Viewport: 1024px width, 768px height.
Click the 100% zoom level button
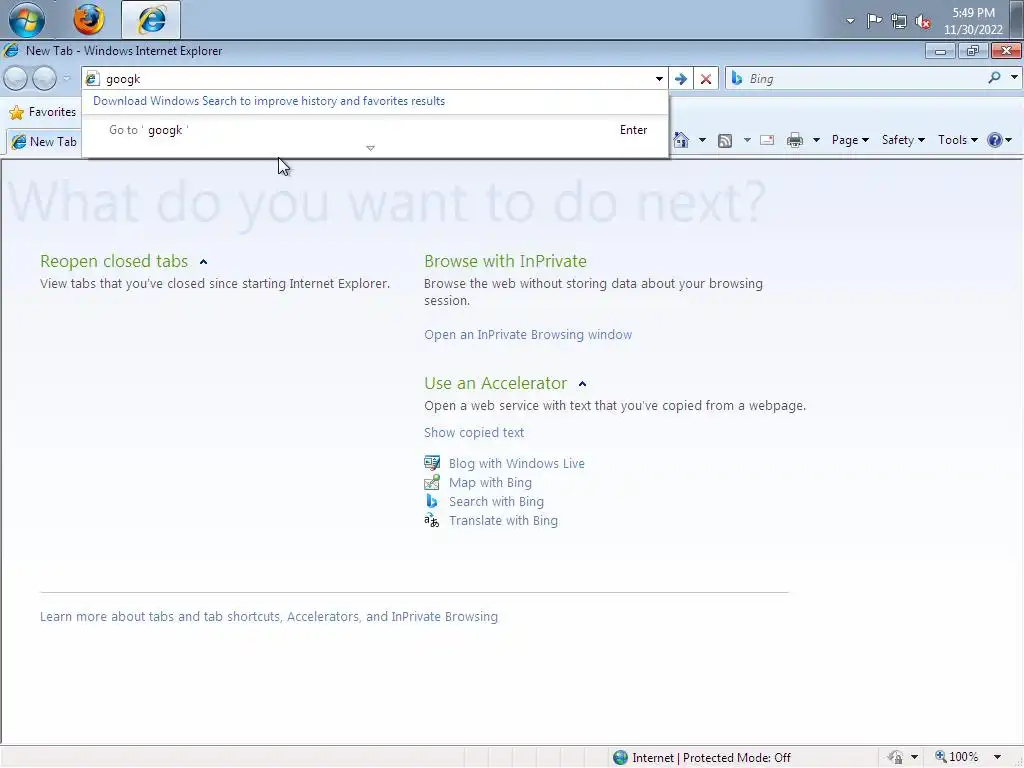tap(957, 757)
